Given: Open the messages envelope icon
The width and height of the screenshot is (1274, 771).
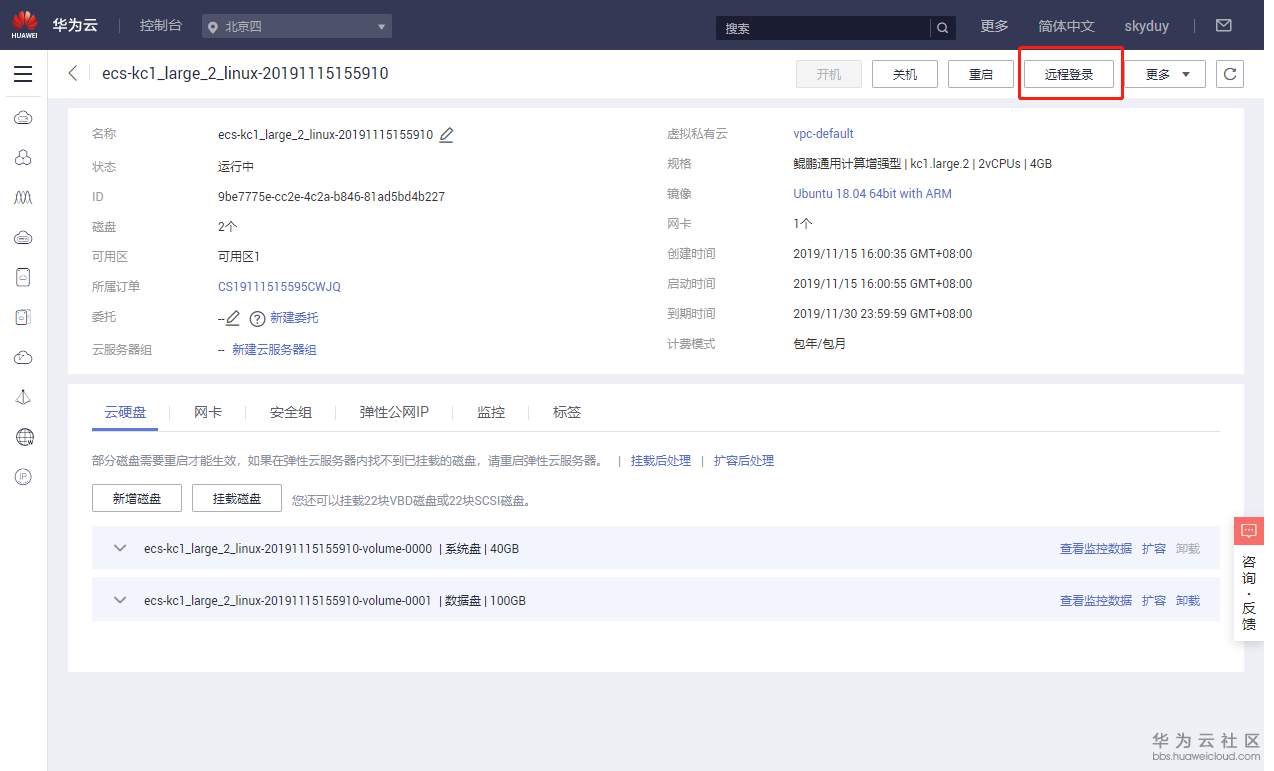Looking at the screenshot, I should [1223, 26].
